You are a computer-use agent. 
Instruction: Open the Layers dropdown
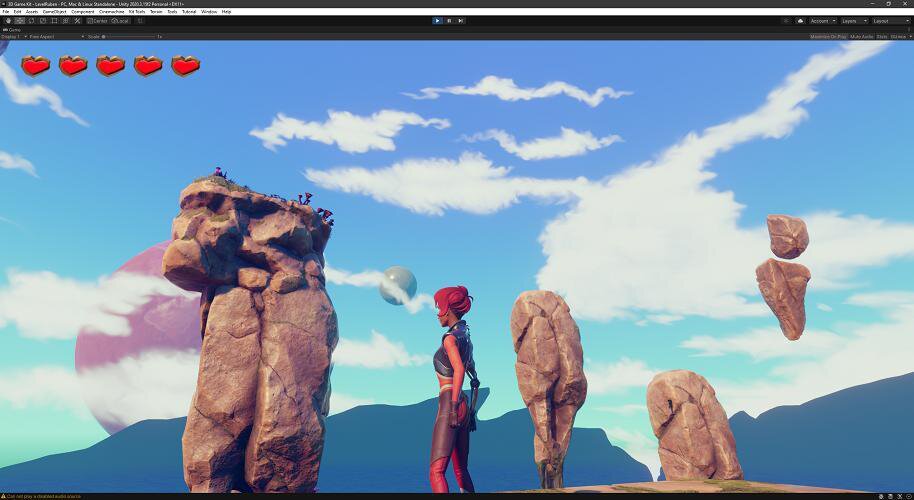click(854, 20)
